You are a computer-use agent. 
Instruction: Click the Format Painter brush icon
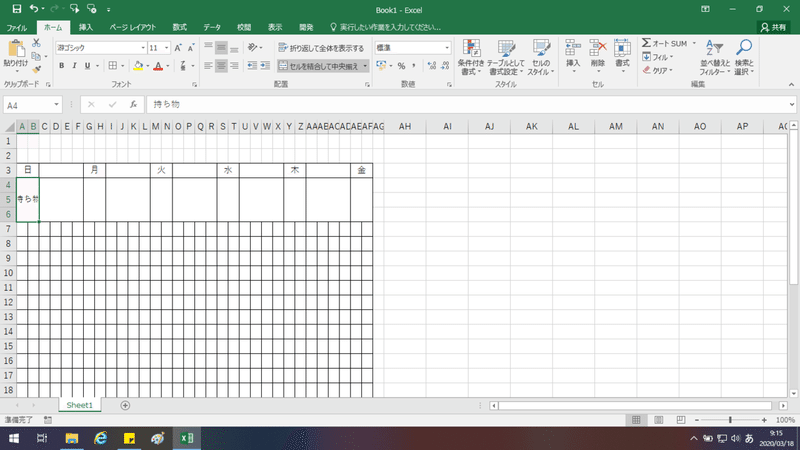[x=36, y=69]
